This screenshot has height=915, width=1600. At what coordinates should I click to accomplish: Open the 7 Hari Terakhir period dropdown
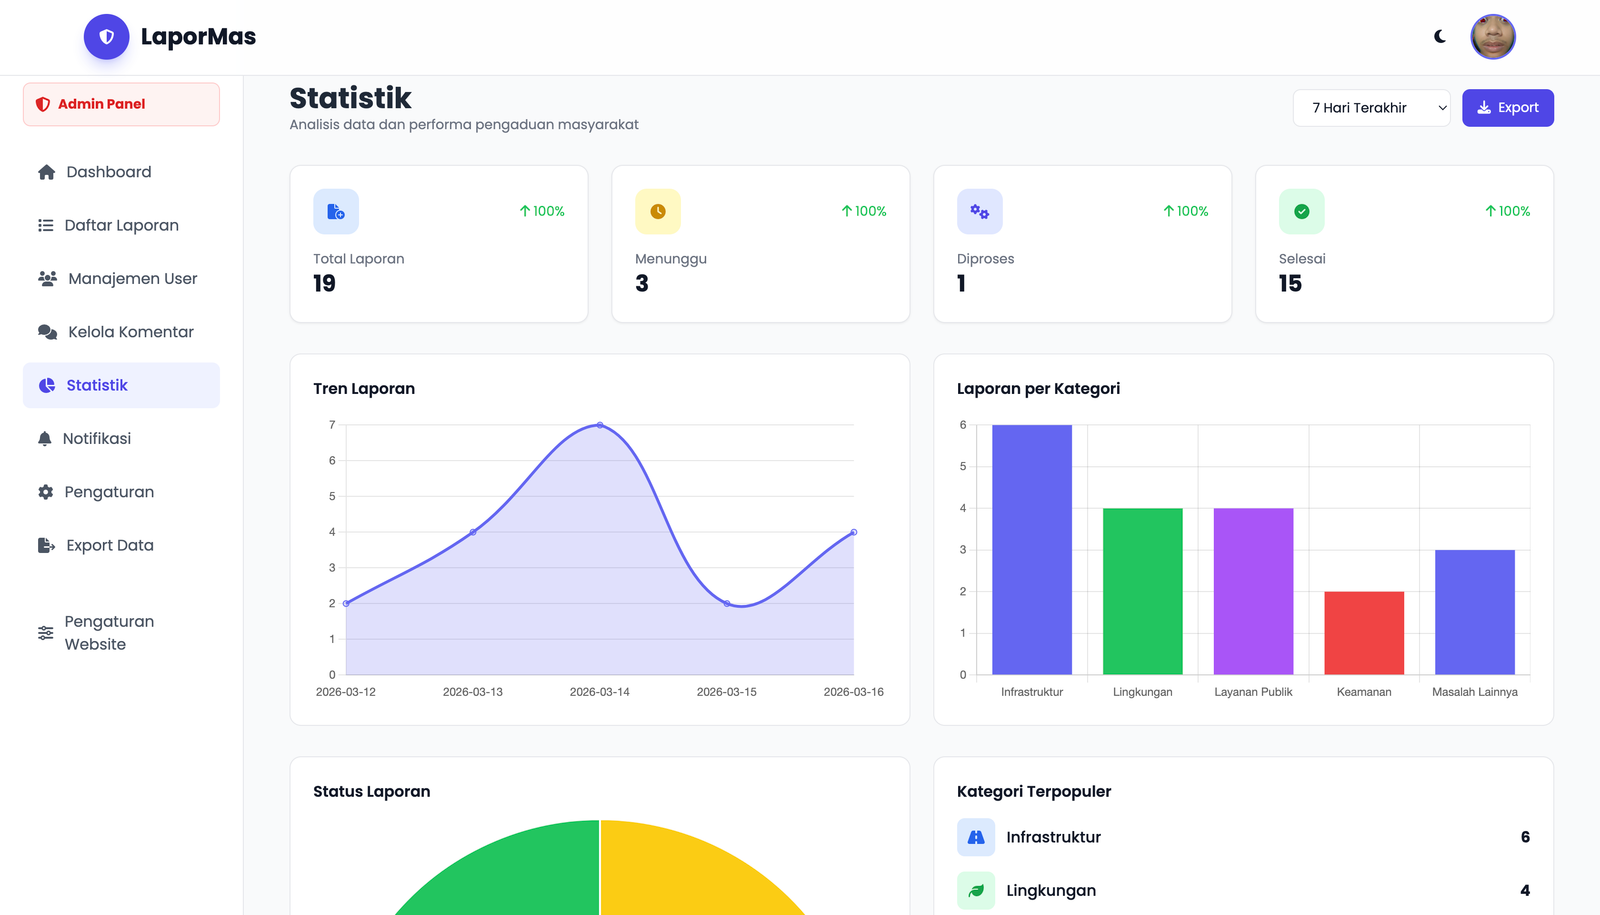pyautogui.click(x=1372, y=108)
